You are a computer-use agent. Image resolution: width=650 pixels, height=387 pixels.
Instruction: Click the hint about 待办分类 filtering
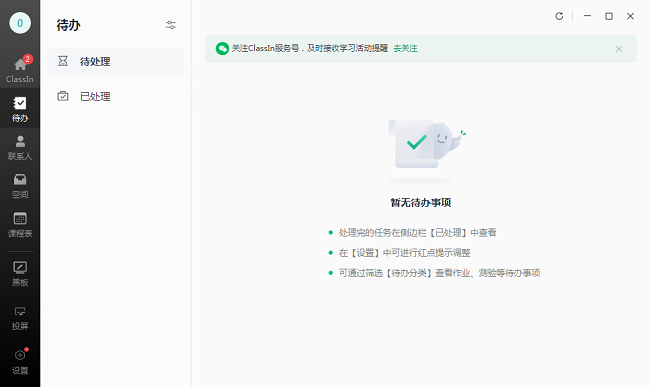point(439,273)
